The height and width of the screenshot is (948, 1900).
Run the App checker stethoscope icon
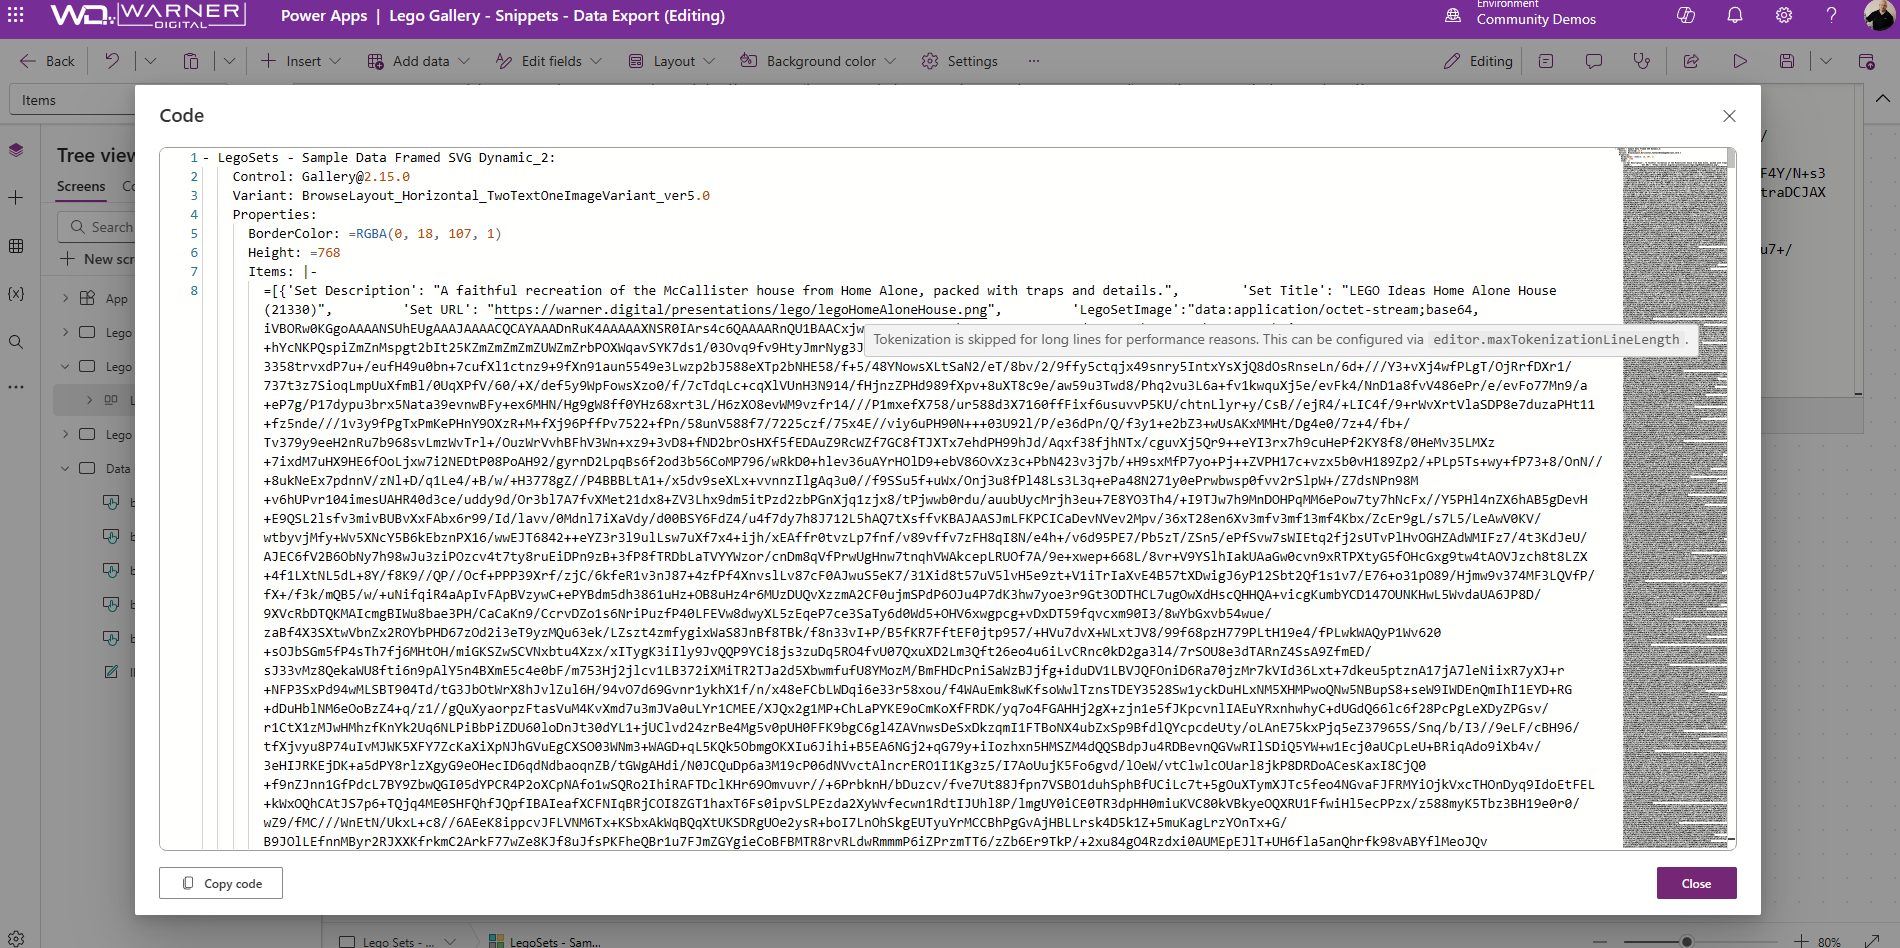click(1642, 61)
